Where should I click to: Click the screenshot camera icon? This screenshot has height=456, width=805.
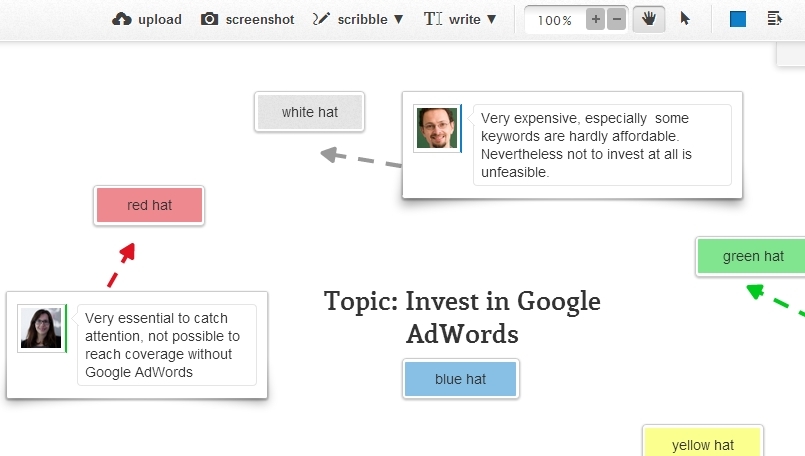(x=209, y=20)
